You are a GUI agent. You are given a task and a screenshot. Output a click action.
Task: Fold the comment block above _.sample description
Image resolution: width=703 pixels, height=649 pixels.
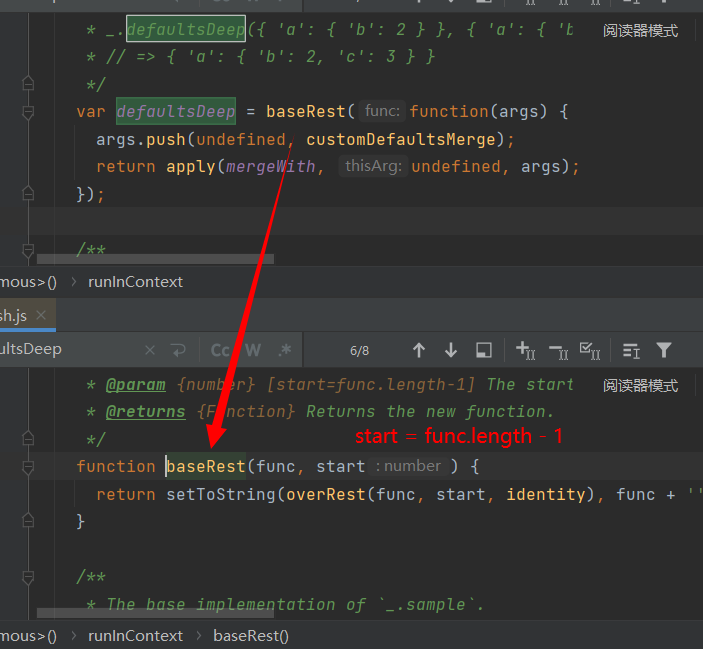(28, 577)
